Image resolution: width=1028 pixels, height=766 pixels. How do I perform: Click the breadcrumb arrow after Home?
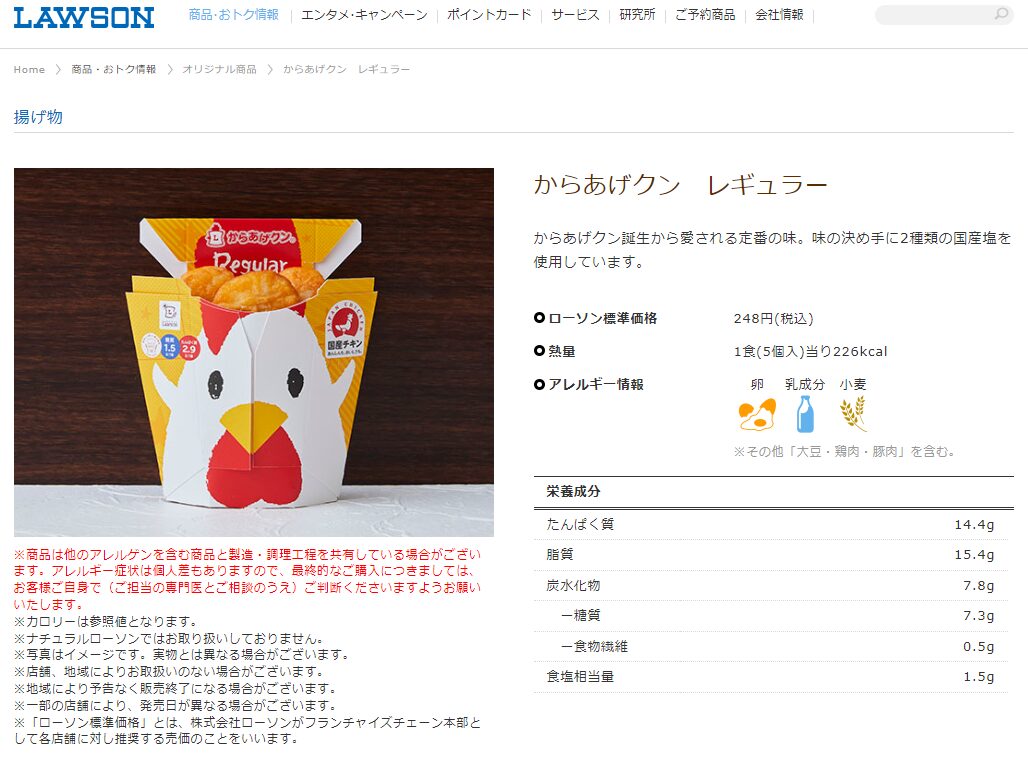point(58,70)
